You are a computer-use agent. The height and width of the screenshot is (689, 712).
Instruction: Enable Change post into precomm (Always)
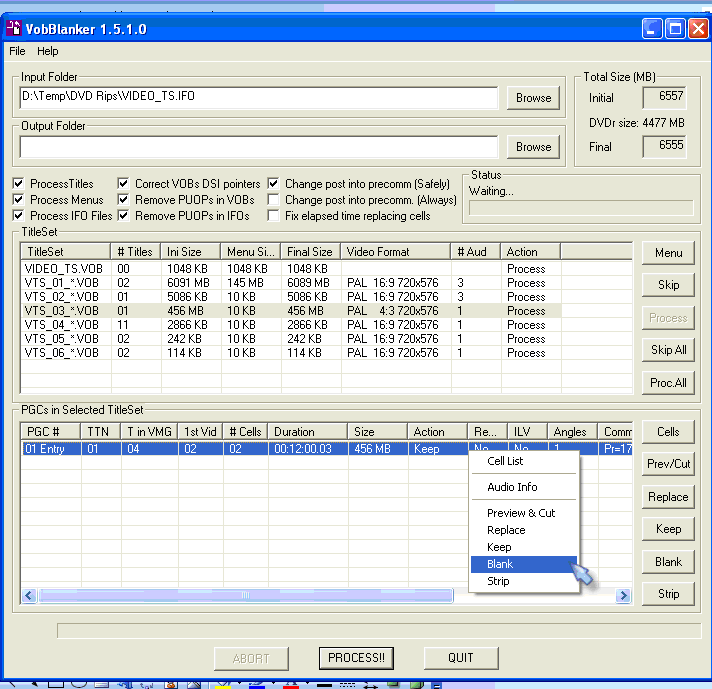pos(273,199)
